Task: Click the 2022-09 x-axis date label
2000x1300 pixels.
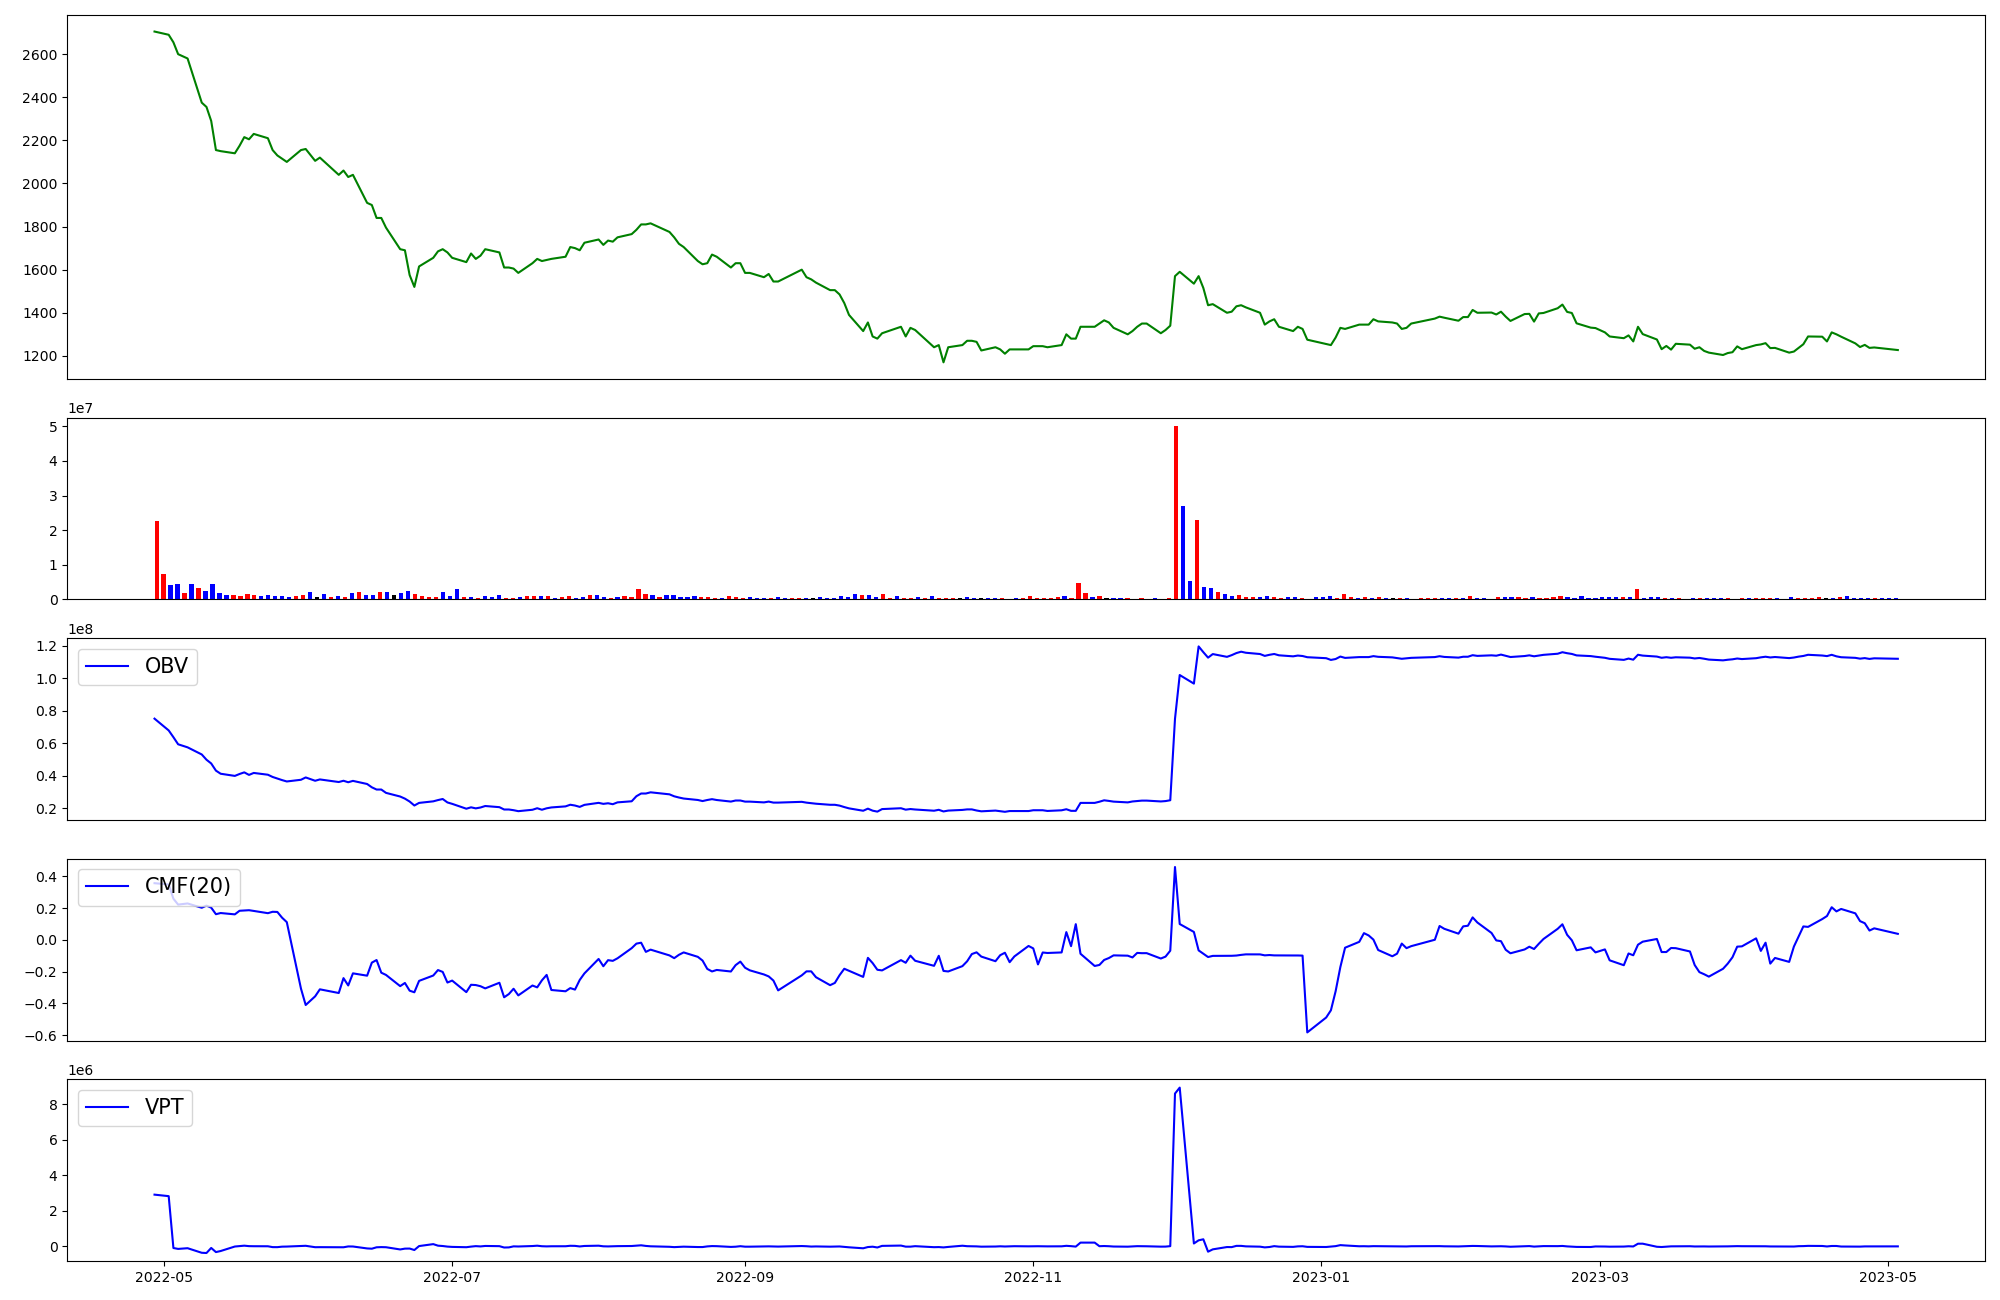Action: (x=745, y=1277)
